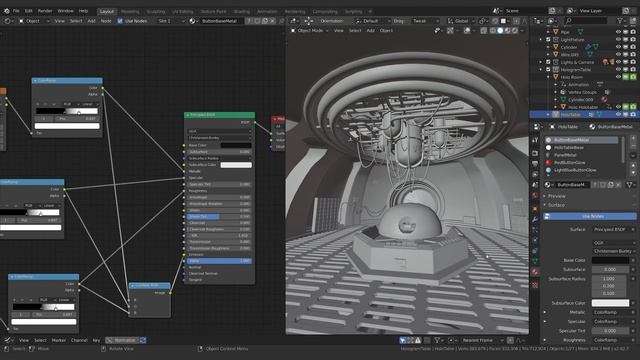Open the node editor type selector icon
Screen dimensions: 640x360
(8, 21)
